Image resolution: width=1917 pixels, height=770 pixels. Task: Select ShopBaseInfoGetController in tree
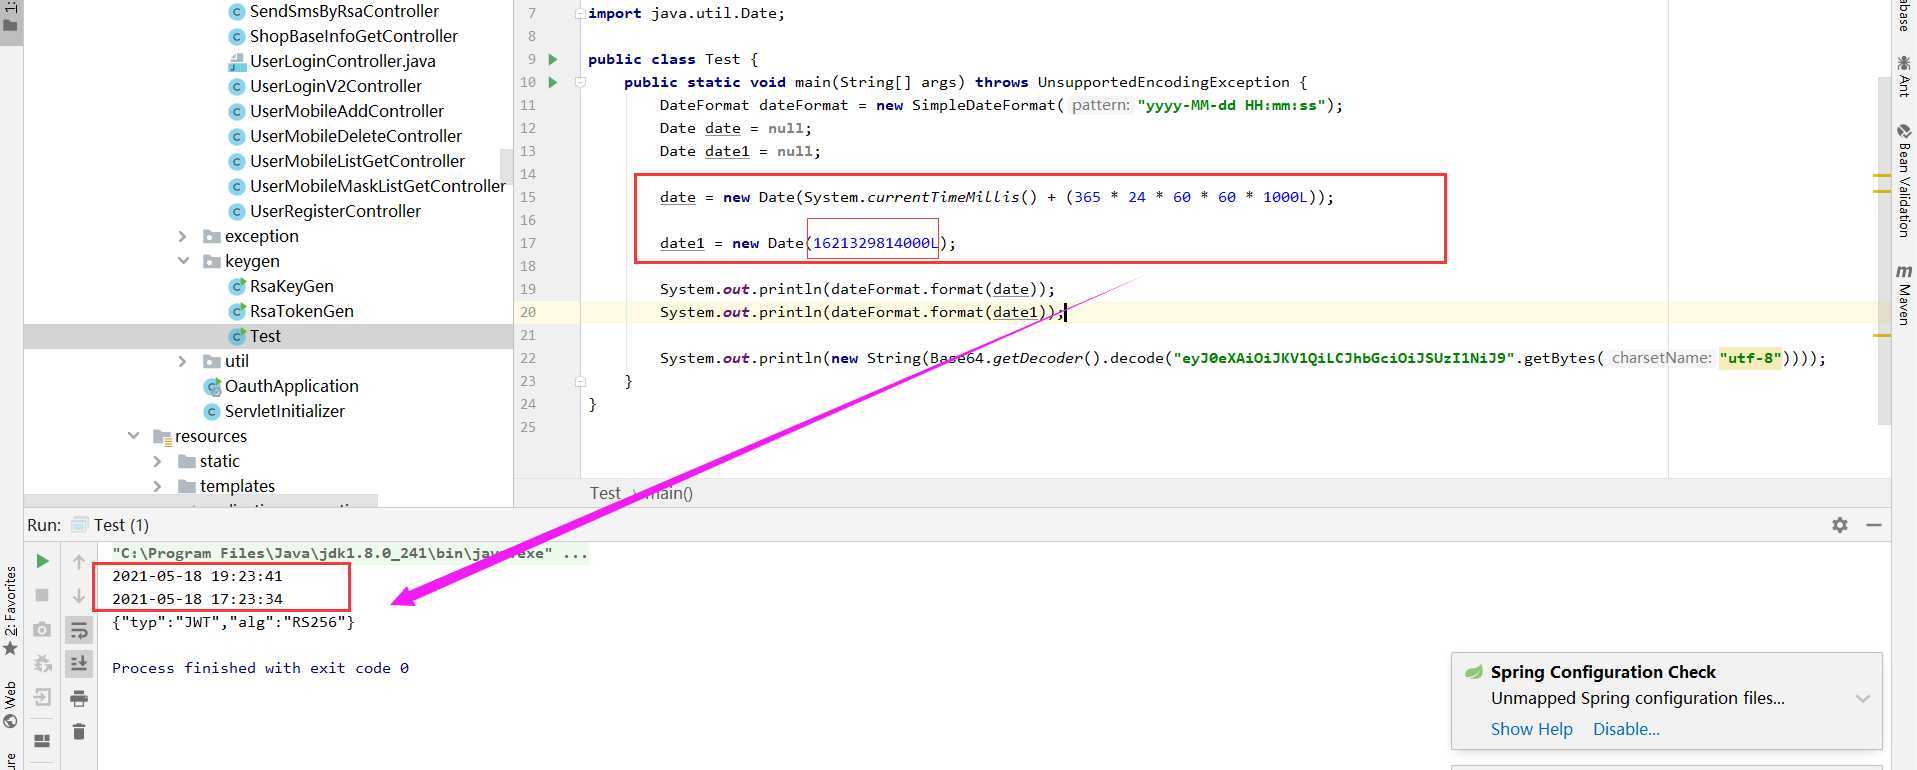(353, 36)
